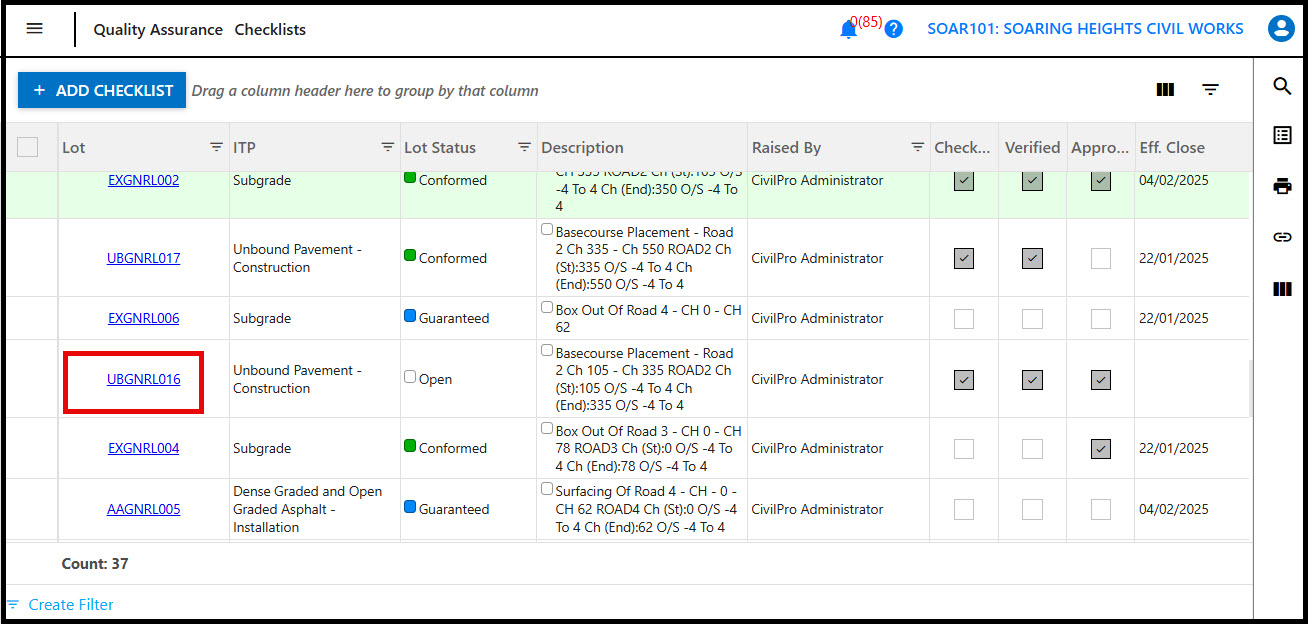Click the Add Checklist button
This screenshot has width=1308, height=624.
[102, 90]
